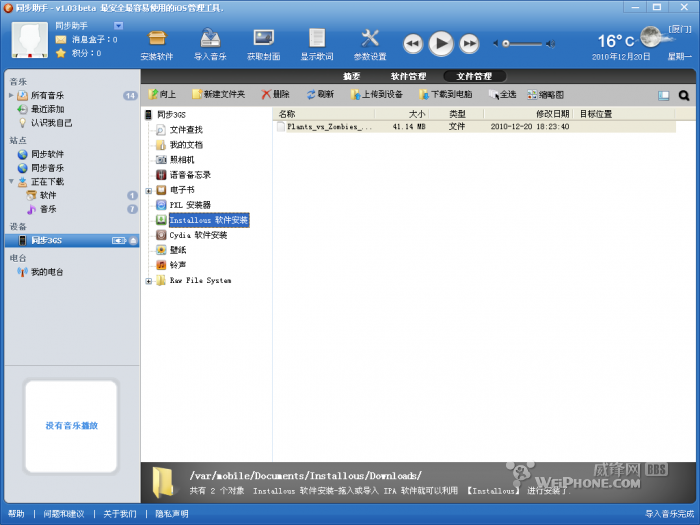Skip to the next track
Screen dimensions: 700x525
pos(469,44)
